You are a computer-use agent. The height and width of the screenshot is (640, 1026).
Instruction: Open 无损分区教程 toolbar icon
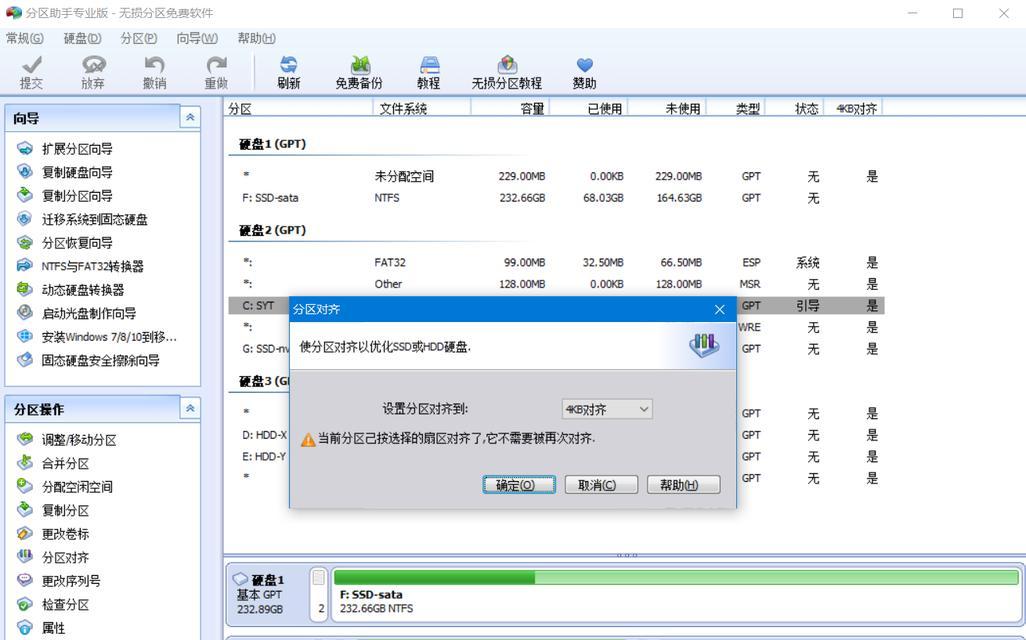[506, 72]
